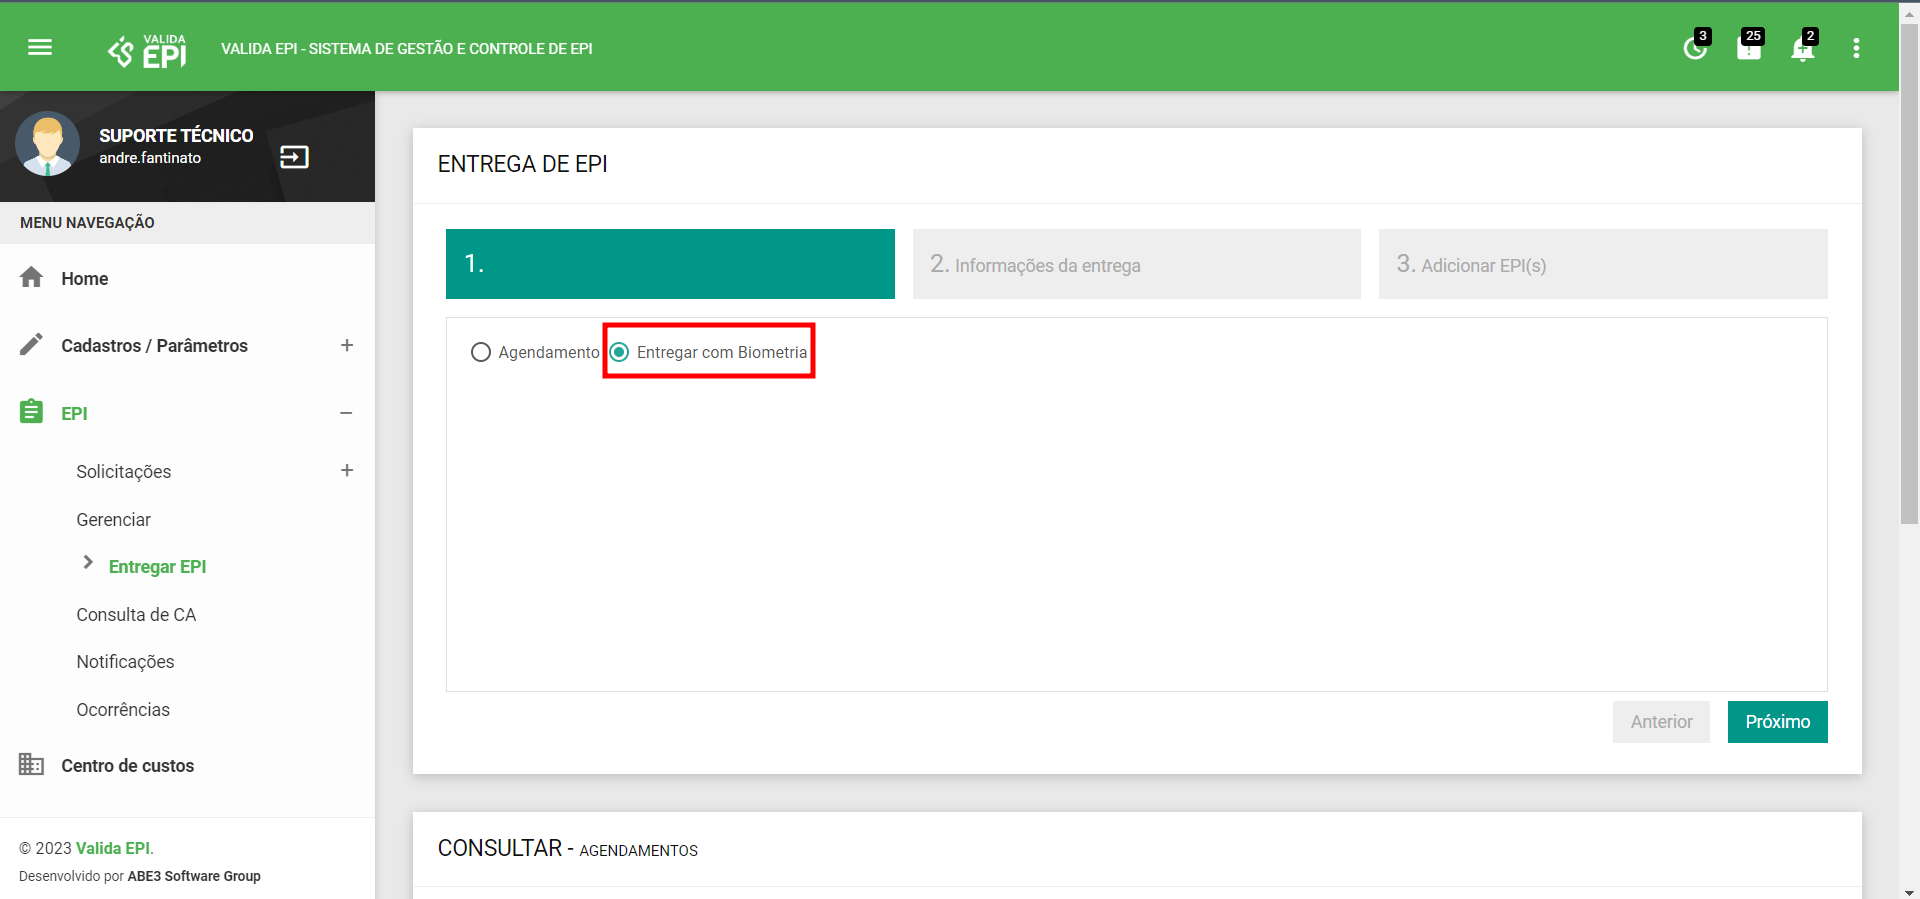Switch to Informações da entrega step
Image resolution: width=1920 pixels, height=899 pixels.
pyautogui.click(x=1137, y=264)
